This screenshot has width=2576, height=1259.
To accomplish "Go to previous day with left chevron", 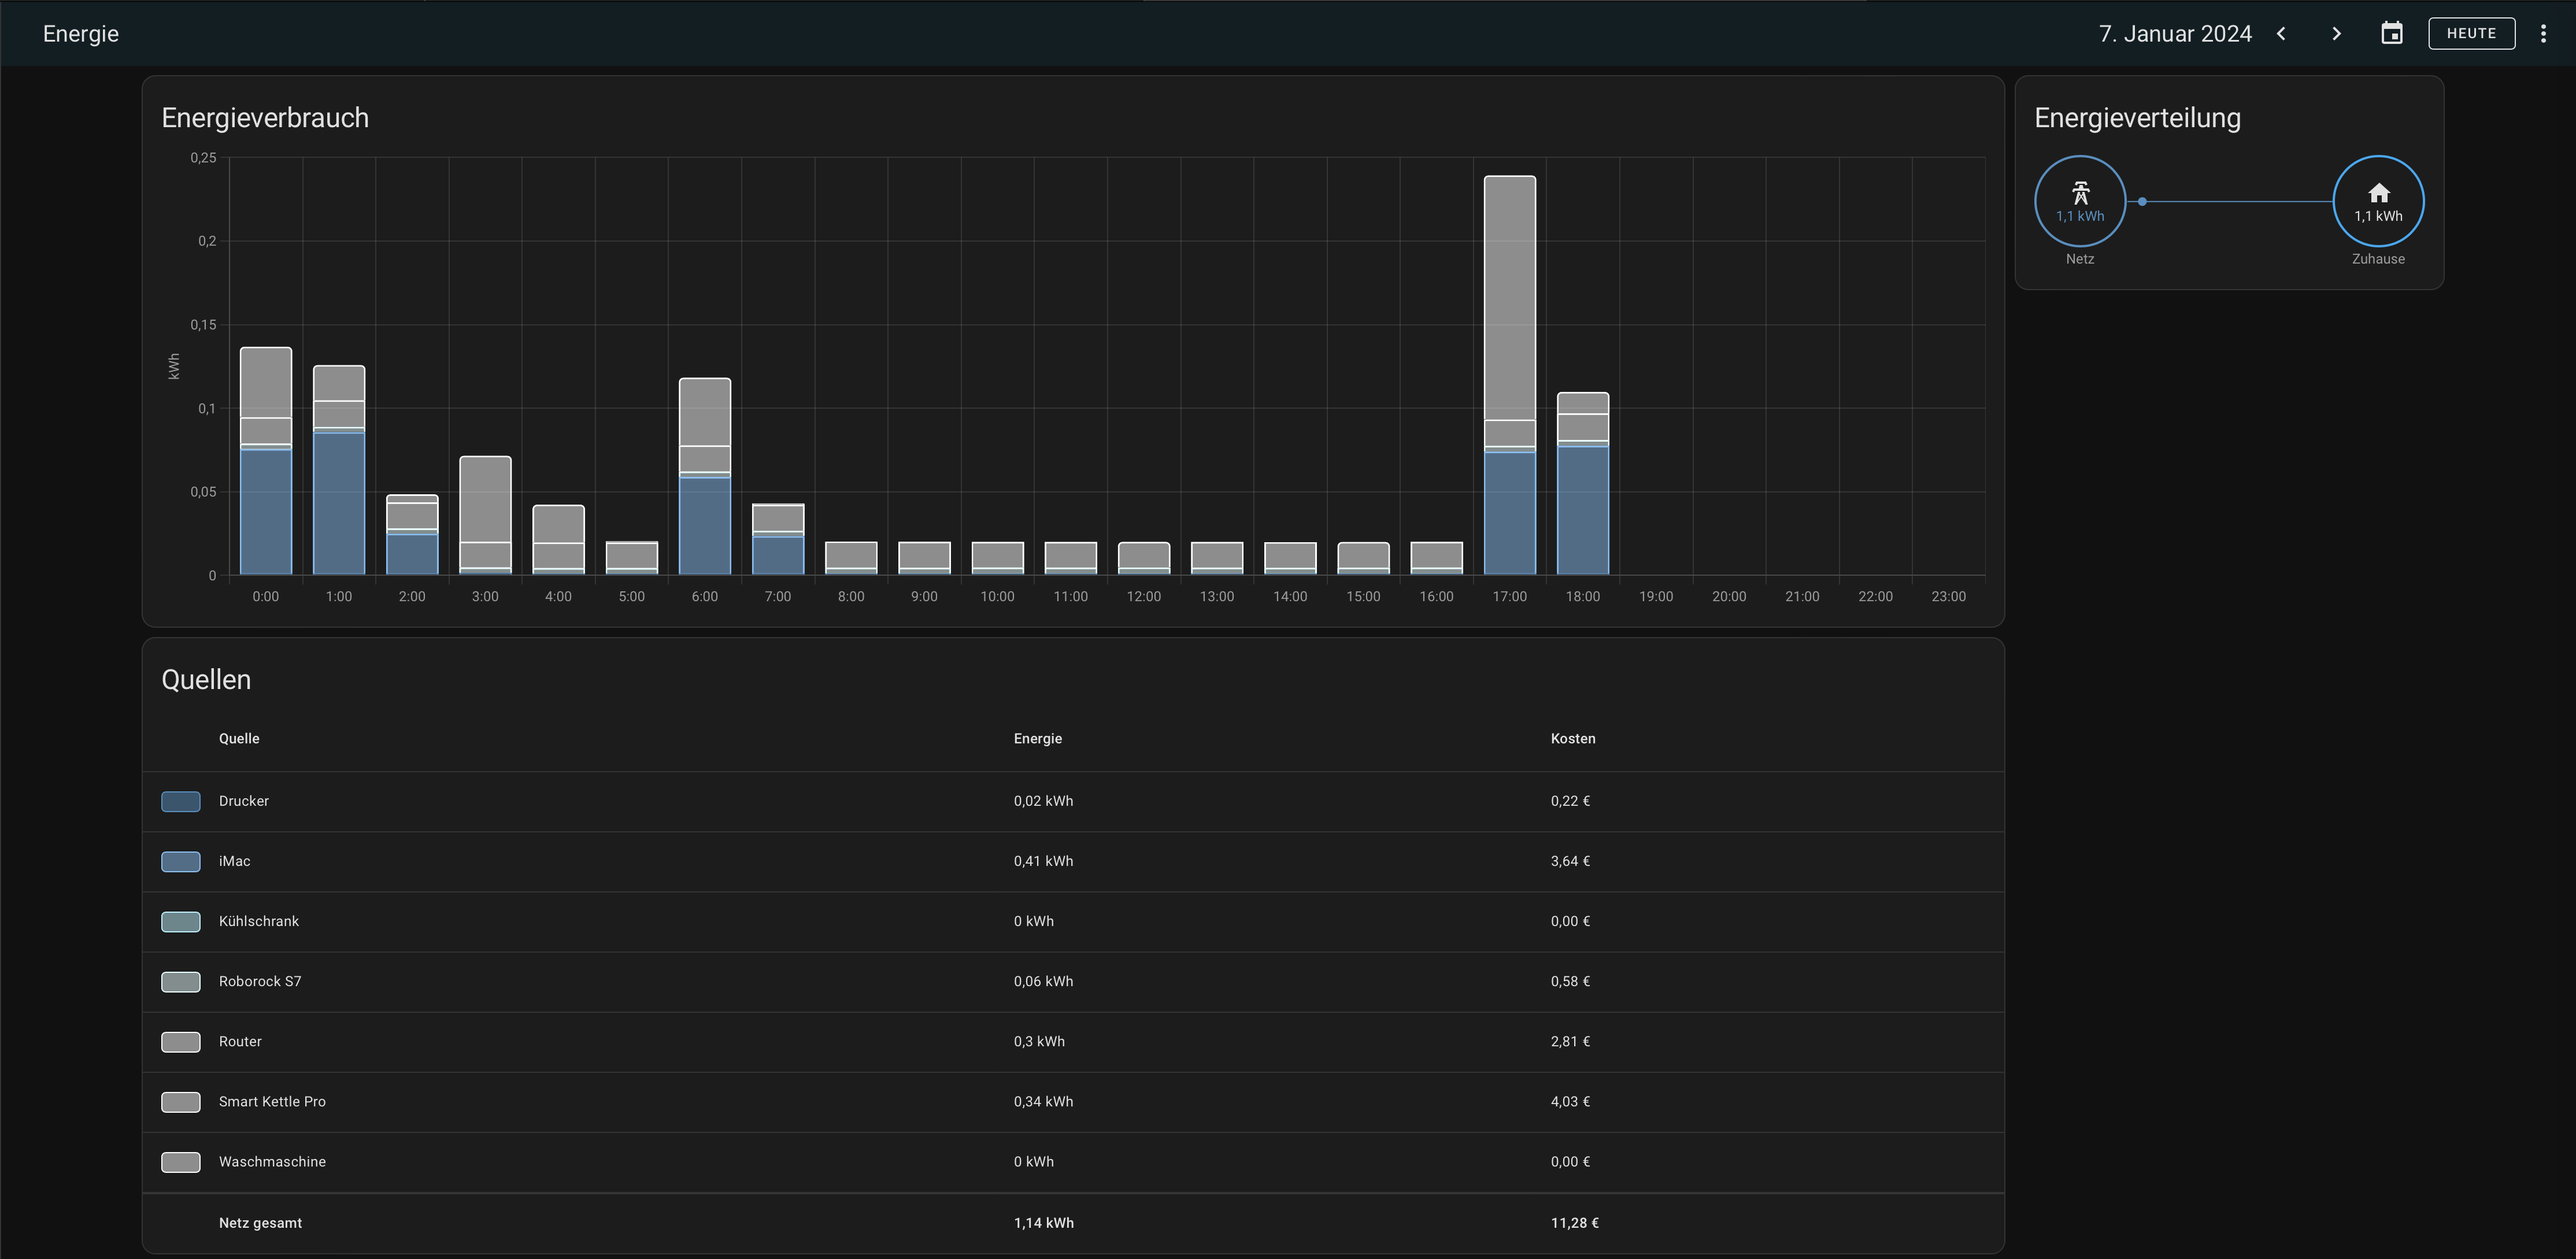I will 2281,34.
